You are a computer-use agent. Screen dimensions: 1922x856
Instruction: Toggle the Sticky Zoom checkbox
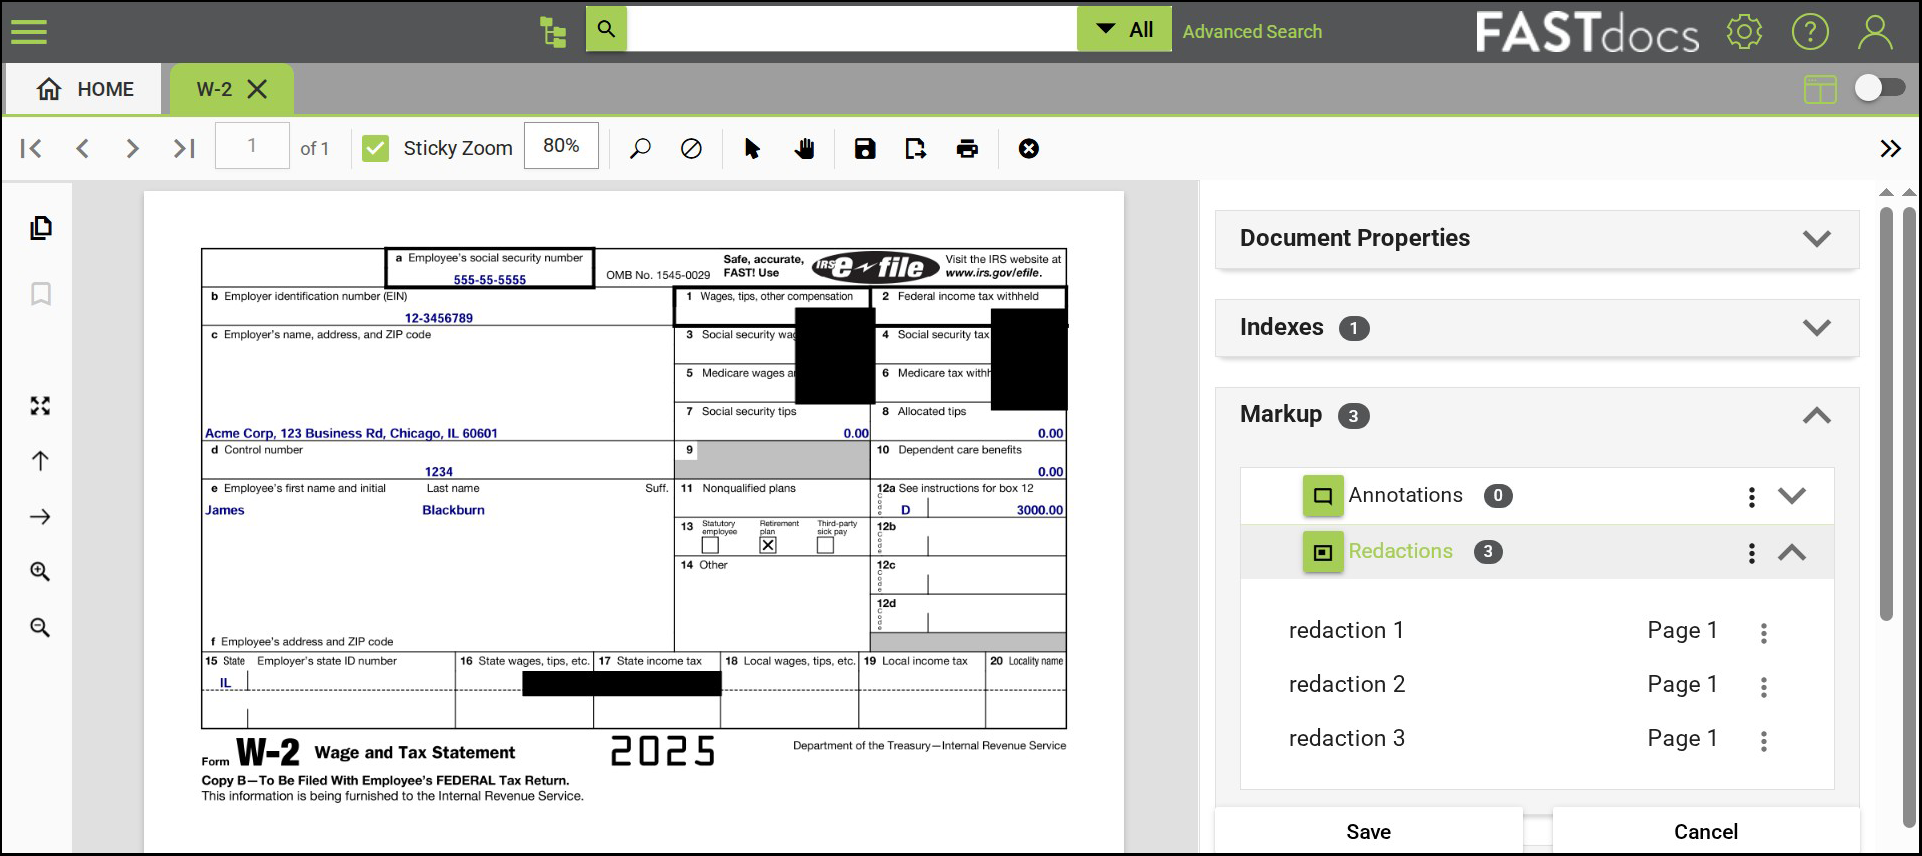tap(376, 149)
